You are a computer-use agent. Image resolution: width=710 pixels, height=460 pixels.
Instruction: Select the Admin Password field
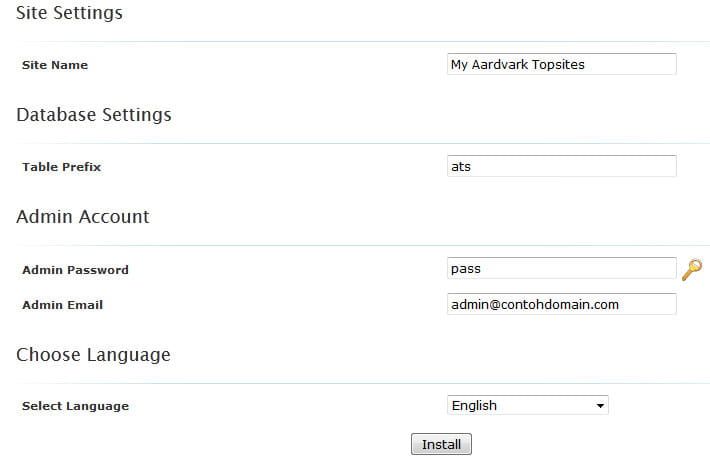coord(562,269)
